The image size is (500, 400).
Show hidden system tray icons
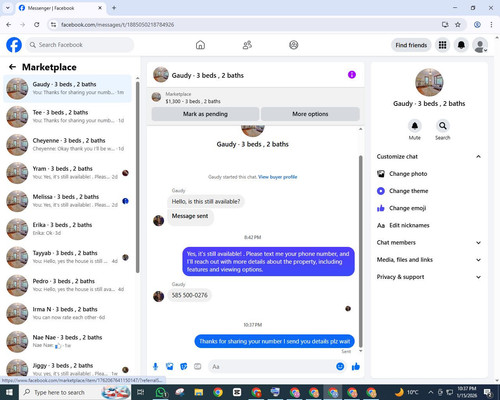[431, 392]
